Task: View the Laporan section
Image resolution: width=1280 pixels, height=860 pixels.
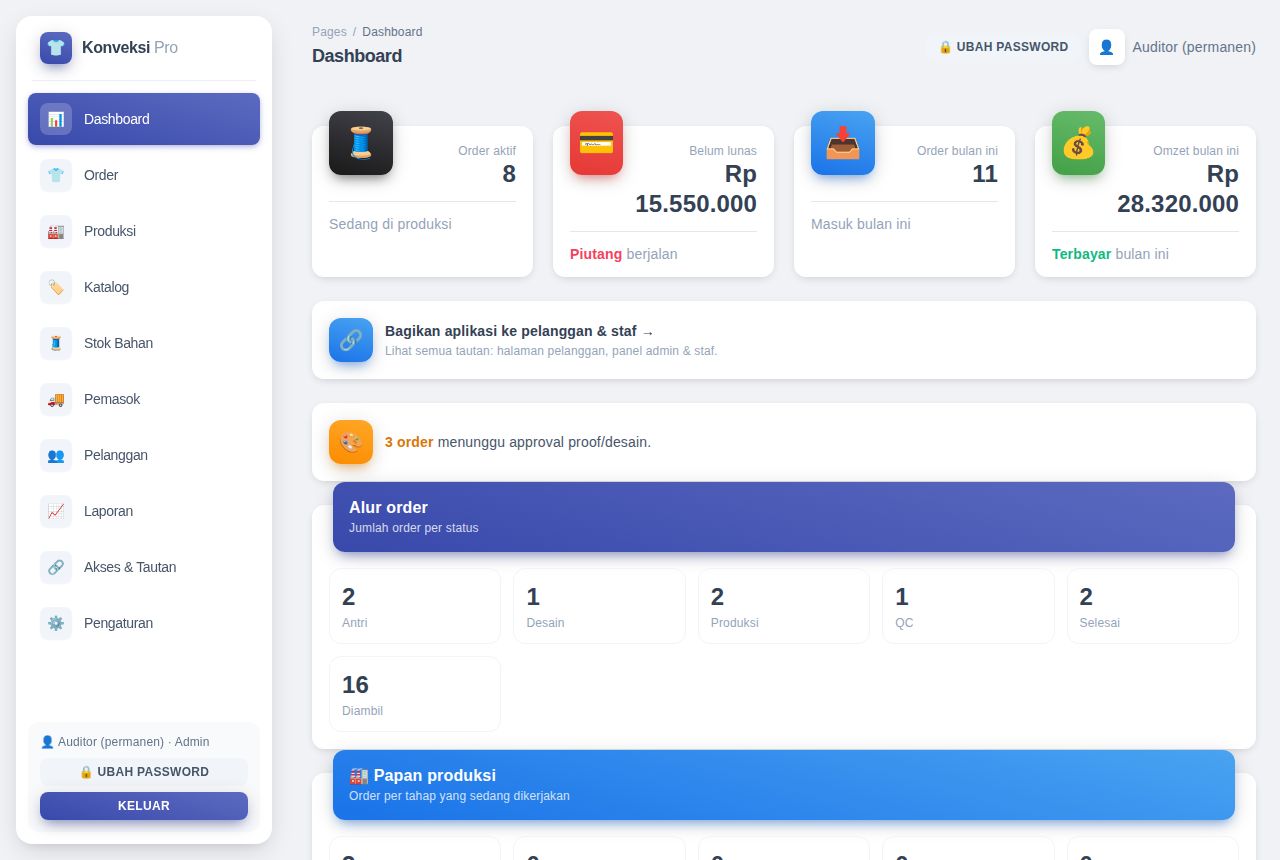Action: [x=144, y=511]
